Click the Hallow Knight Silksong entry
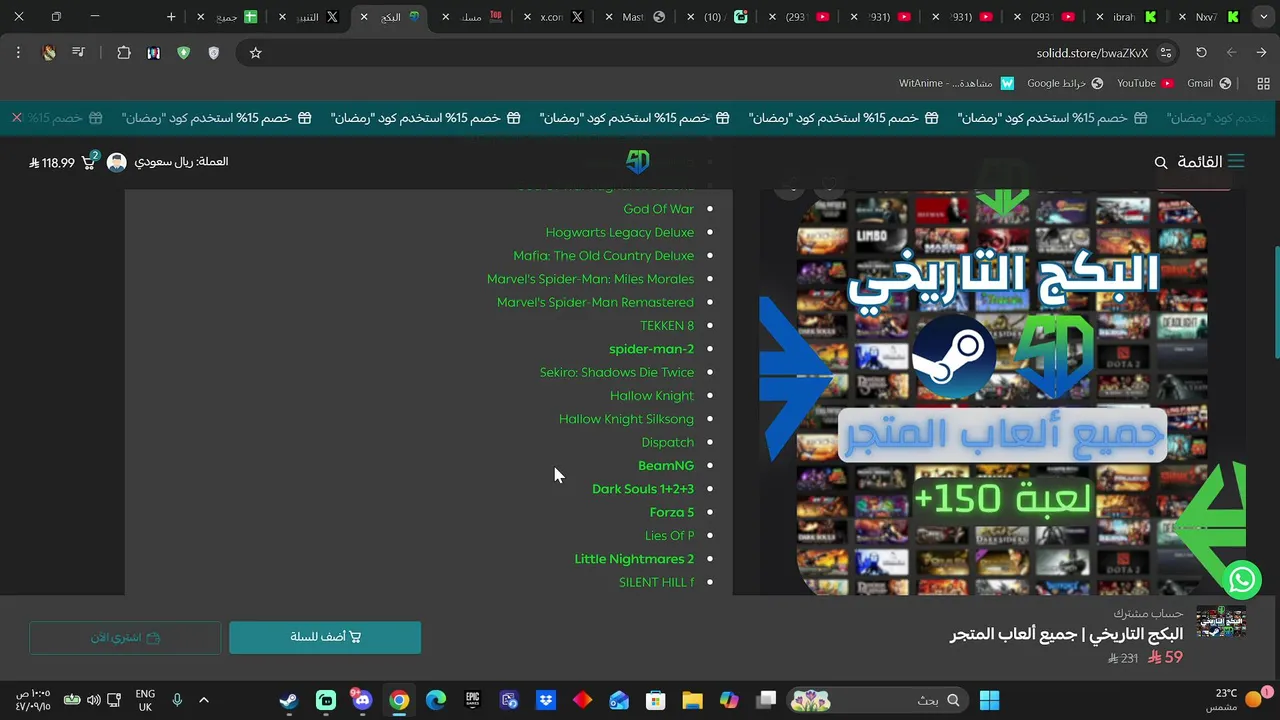 (626, 419)
